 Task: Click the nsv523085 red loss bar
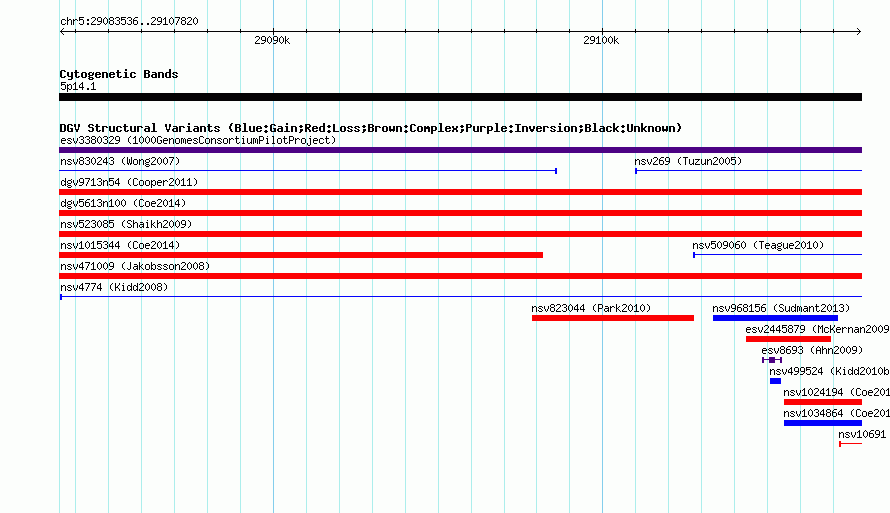(x=460, y=234)
